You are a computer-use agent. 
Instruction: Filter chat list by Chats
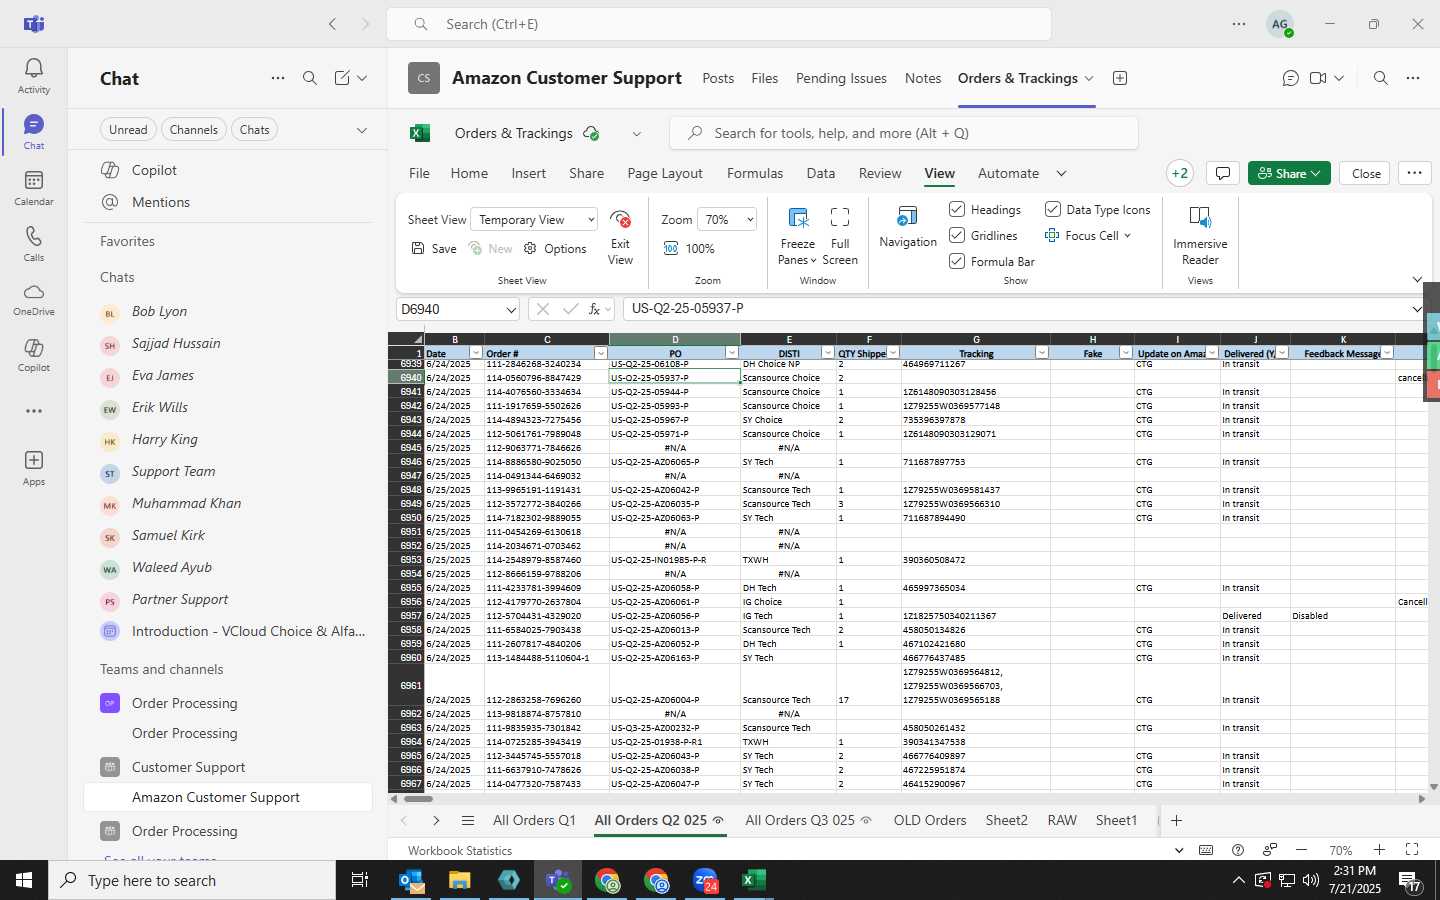point(255,130)
